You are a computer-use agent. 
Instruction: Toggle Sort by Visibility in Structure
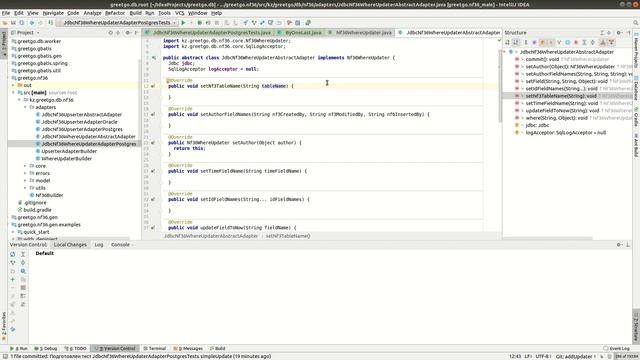pos(507,42)
